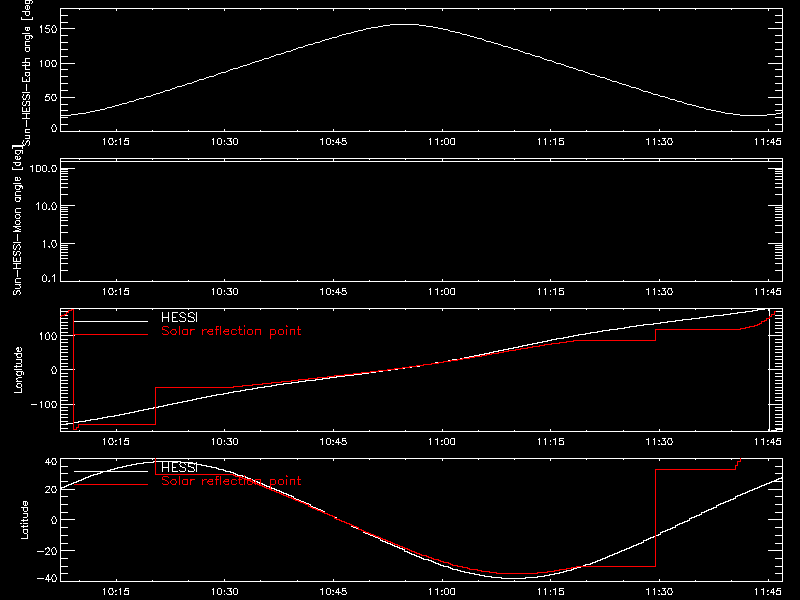
Task: Select 'HESSI' legend text in Latitude plot
Action: click(179, 467)
